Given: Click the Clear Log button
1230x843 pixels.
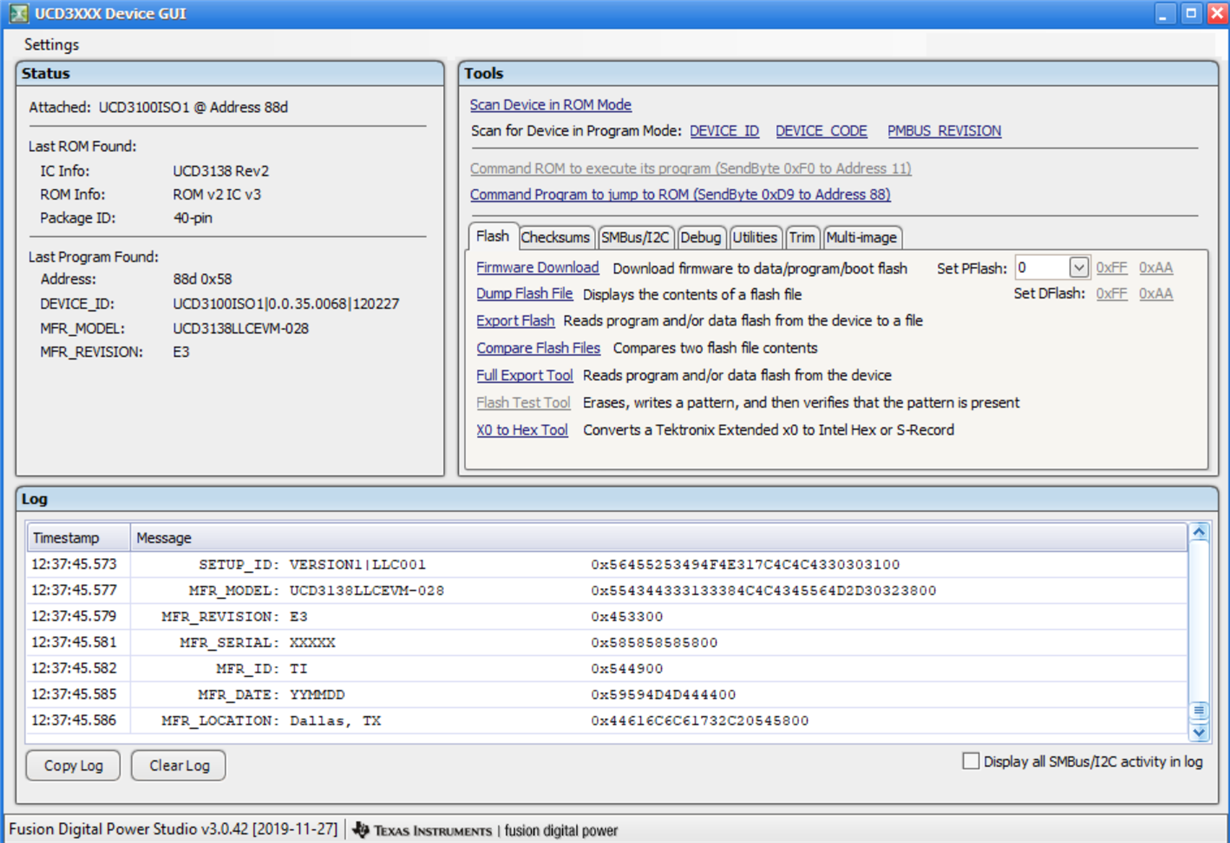Looking at the screenshot, I should 179,765.
